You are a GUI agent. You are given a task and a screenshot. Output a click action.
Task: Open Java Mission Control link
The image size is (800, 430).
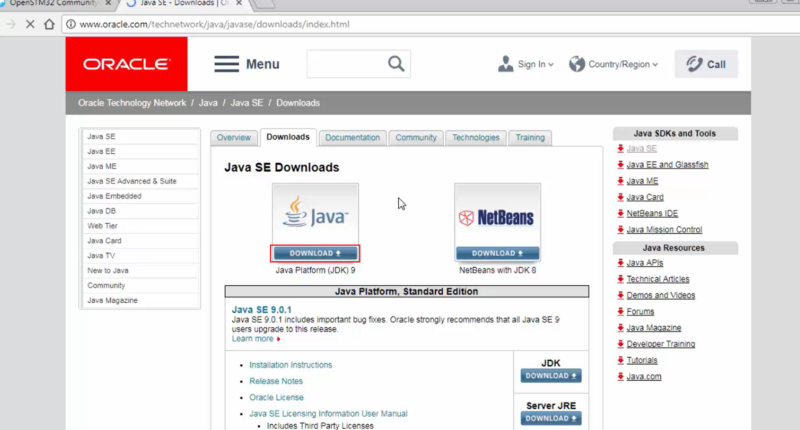[x=664, y=230]
